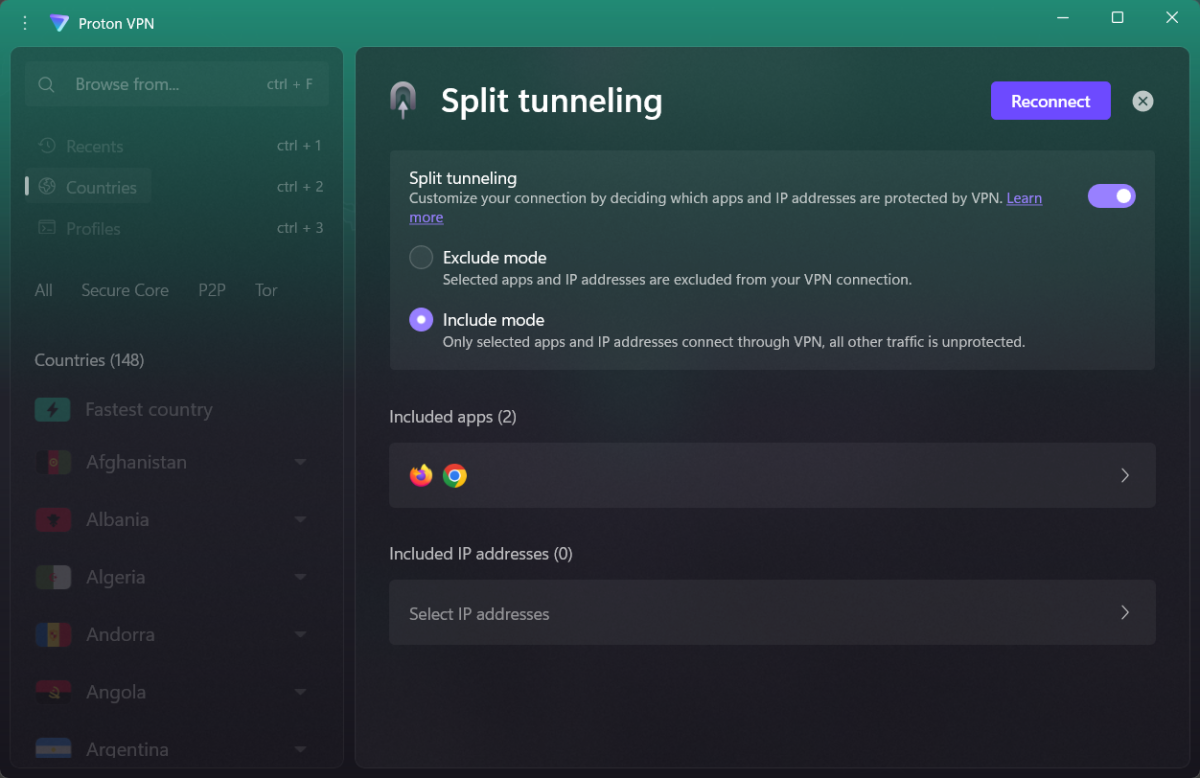Switch to the P2P filter tab
This screenshot has height=778, width=1200.
212,290
